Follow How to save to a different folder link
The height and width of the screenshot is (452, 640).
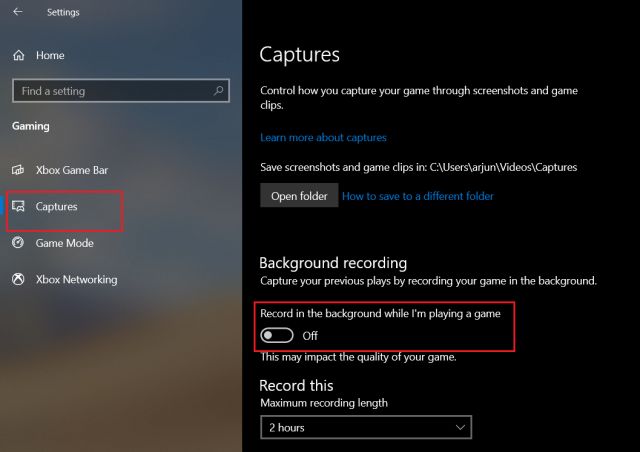418,196
